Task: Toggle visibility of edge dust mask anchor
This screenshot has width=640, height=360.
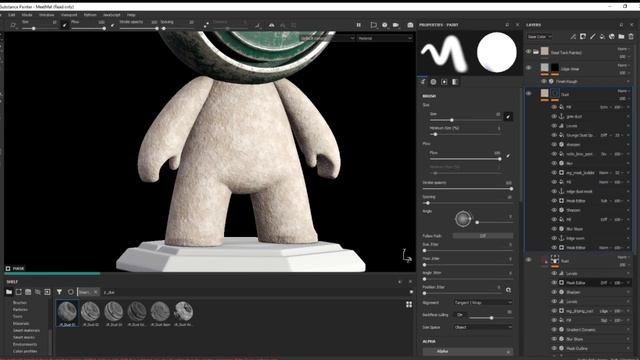Action: click(x=554, y=191)
